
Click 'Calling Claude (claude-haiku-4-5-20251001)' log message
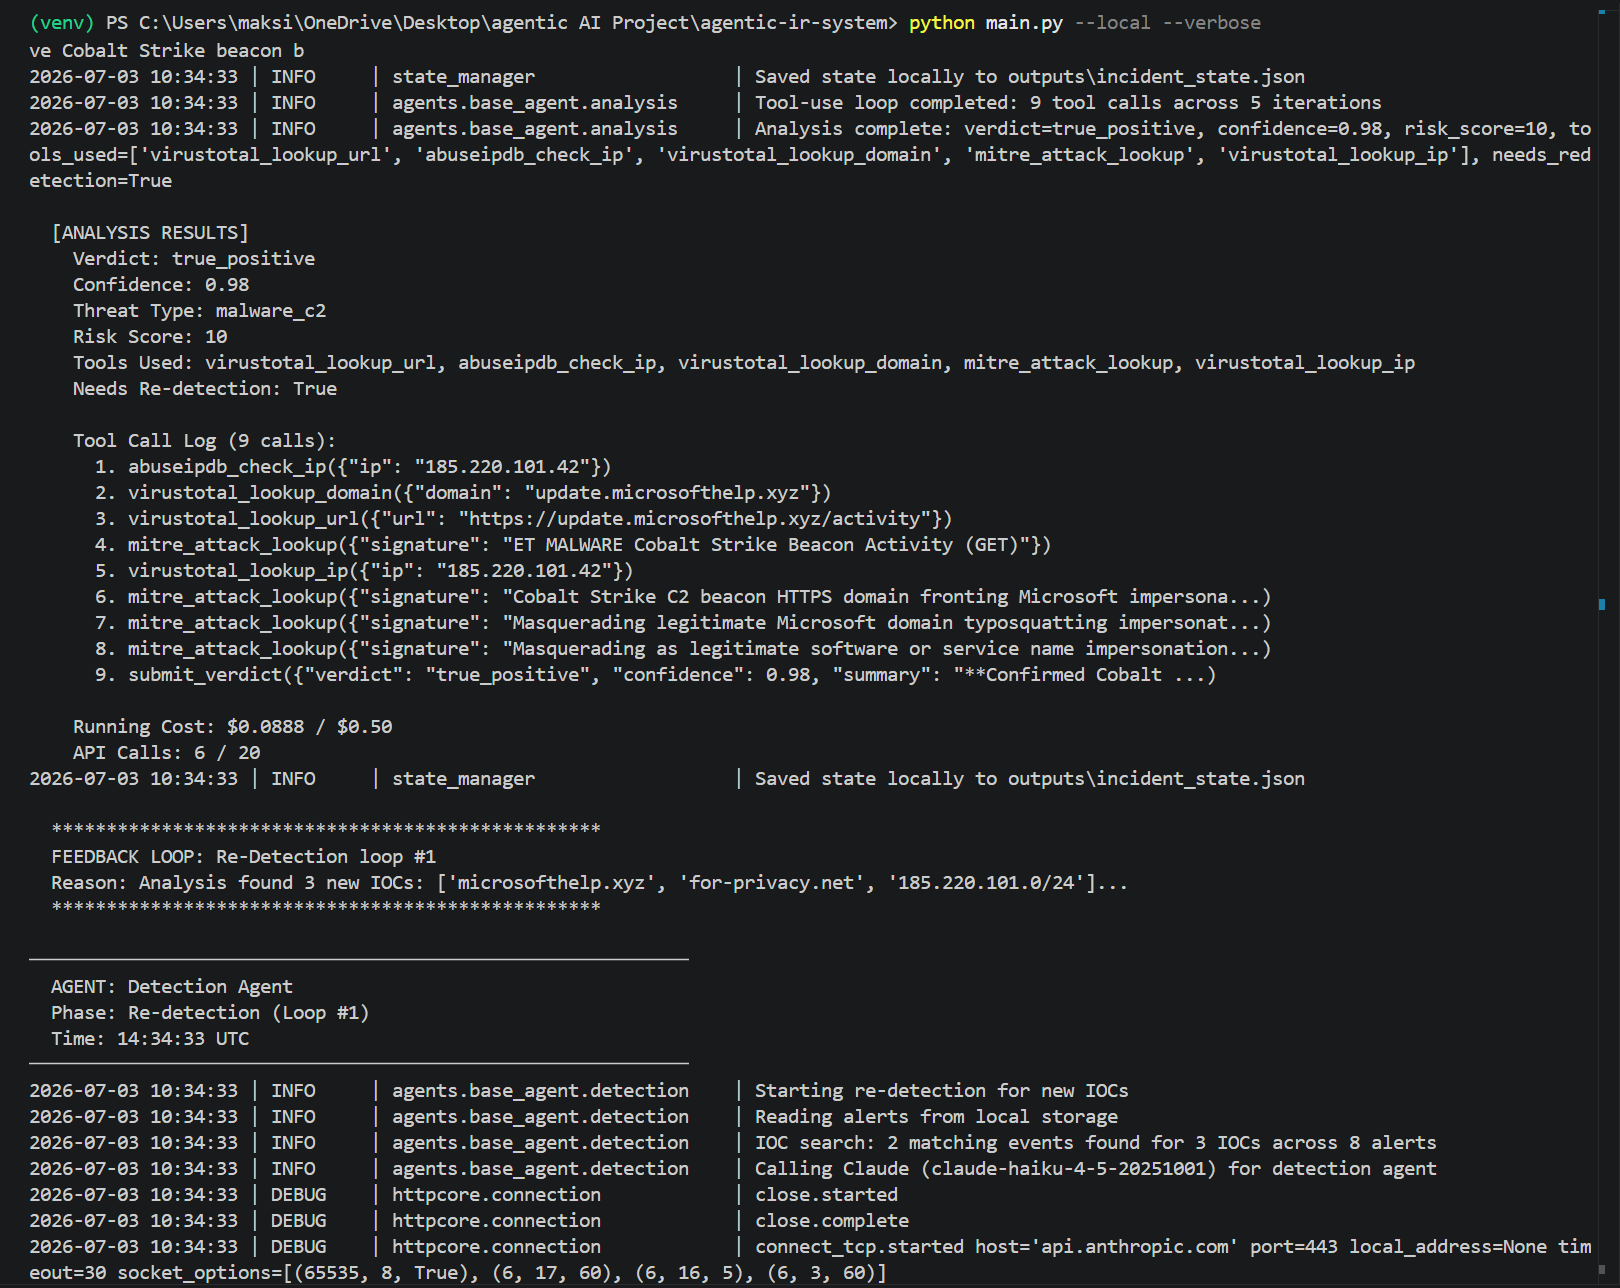tap(1096, 1169)
